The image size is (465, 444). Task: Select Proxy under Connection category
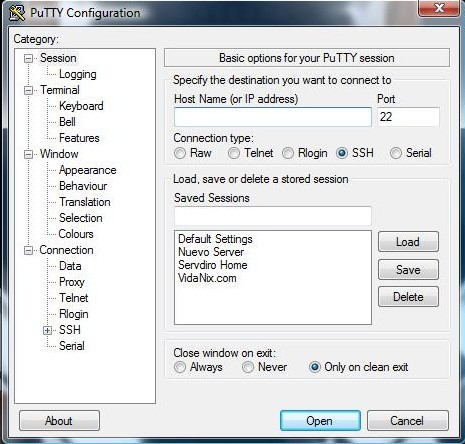(72, 282)
